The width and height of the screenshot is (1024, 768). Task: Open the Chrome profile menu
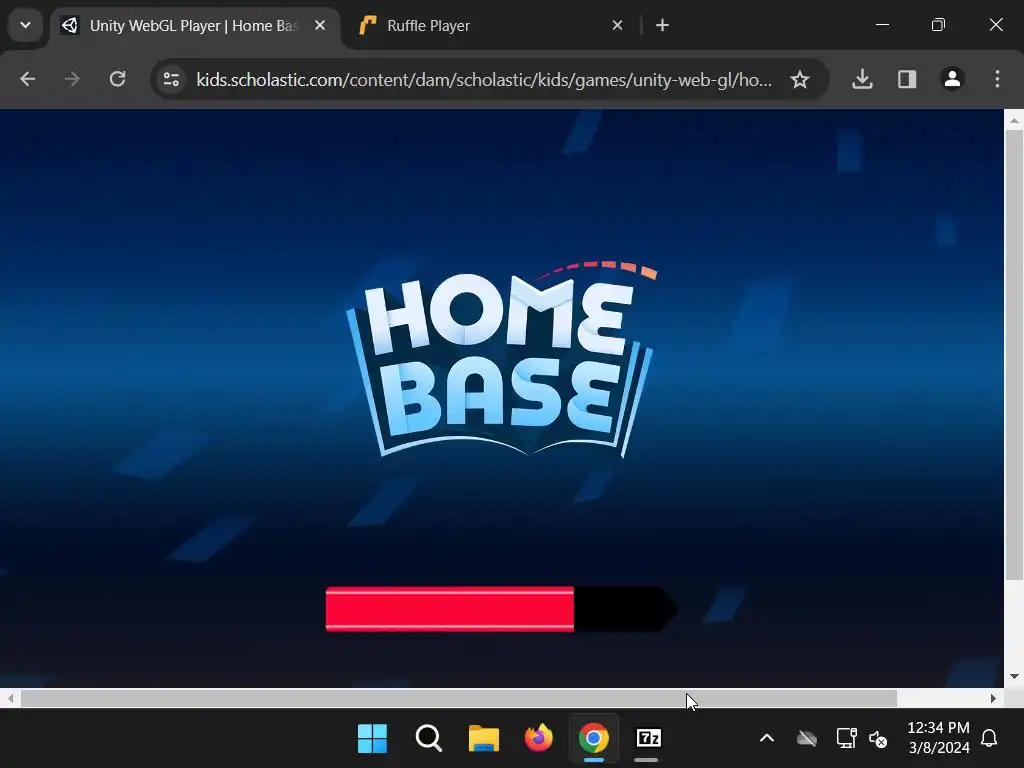pyautogui.click(x=952, y=79)
